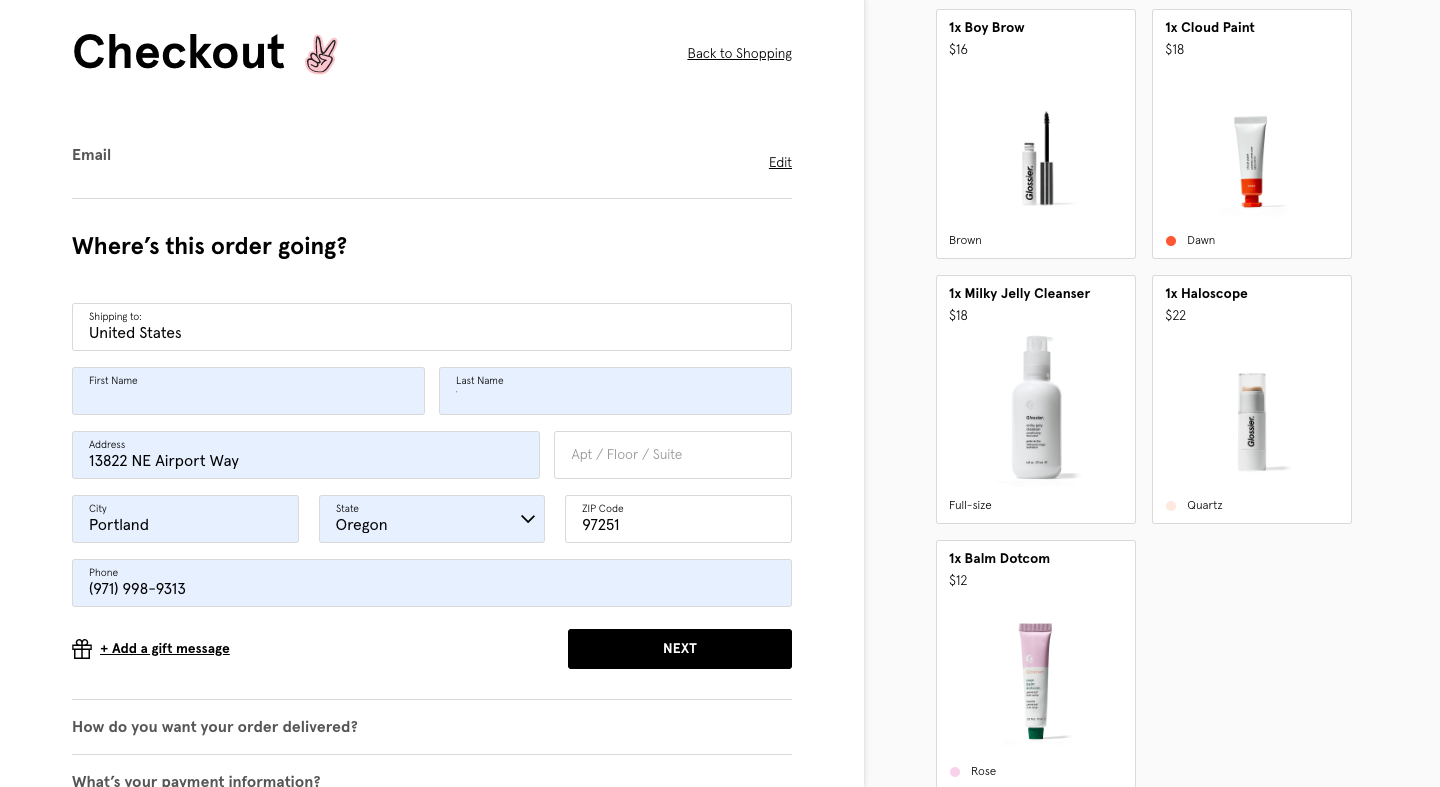Click the Haloscope product image
The height and width of the screenshot is (787, 1440).
(x=1251, y=421)
